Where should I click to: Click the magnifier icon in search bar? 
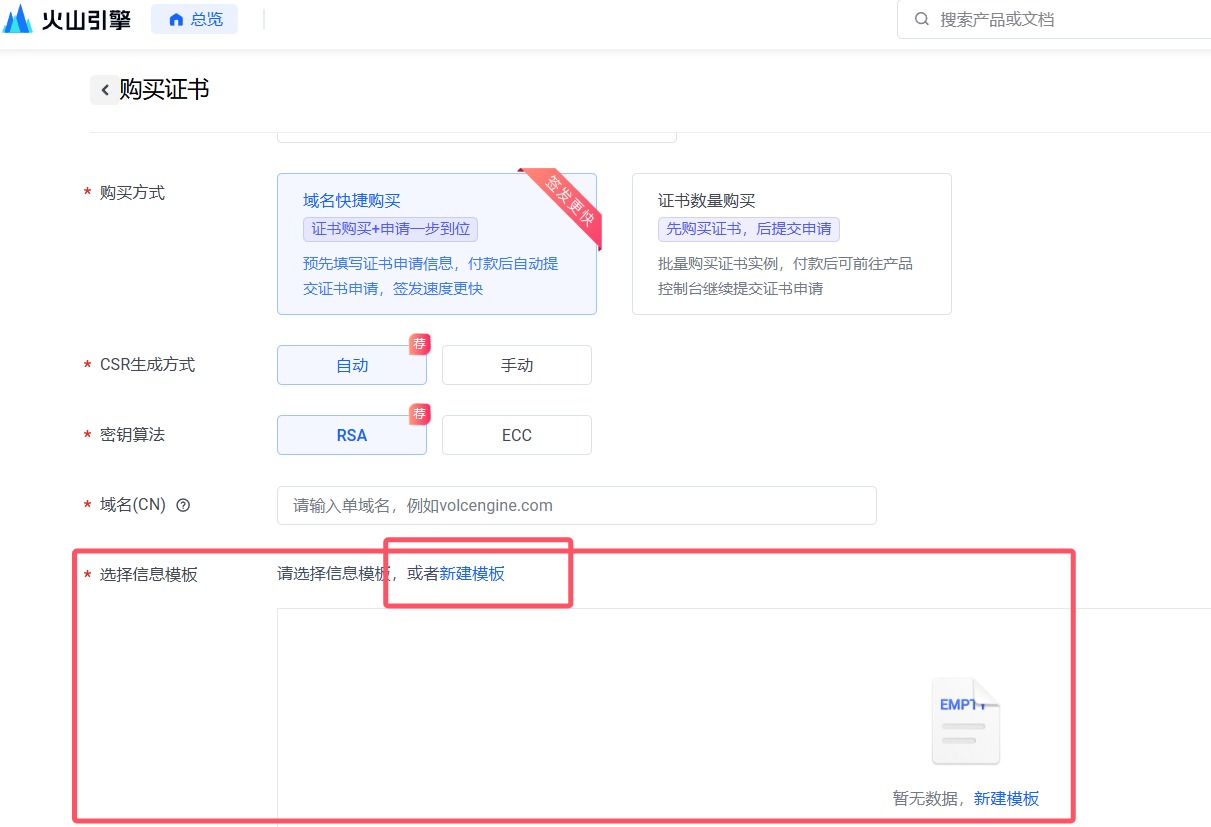click(x=921, y=19)
